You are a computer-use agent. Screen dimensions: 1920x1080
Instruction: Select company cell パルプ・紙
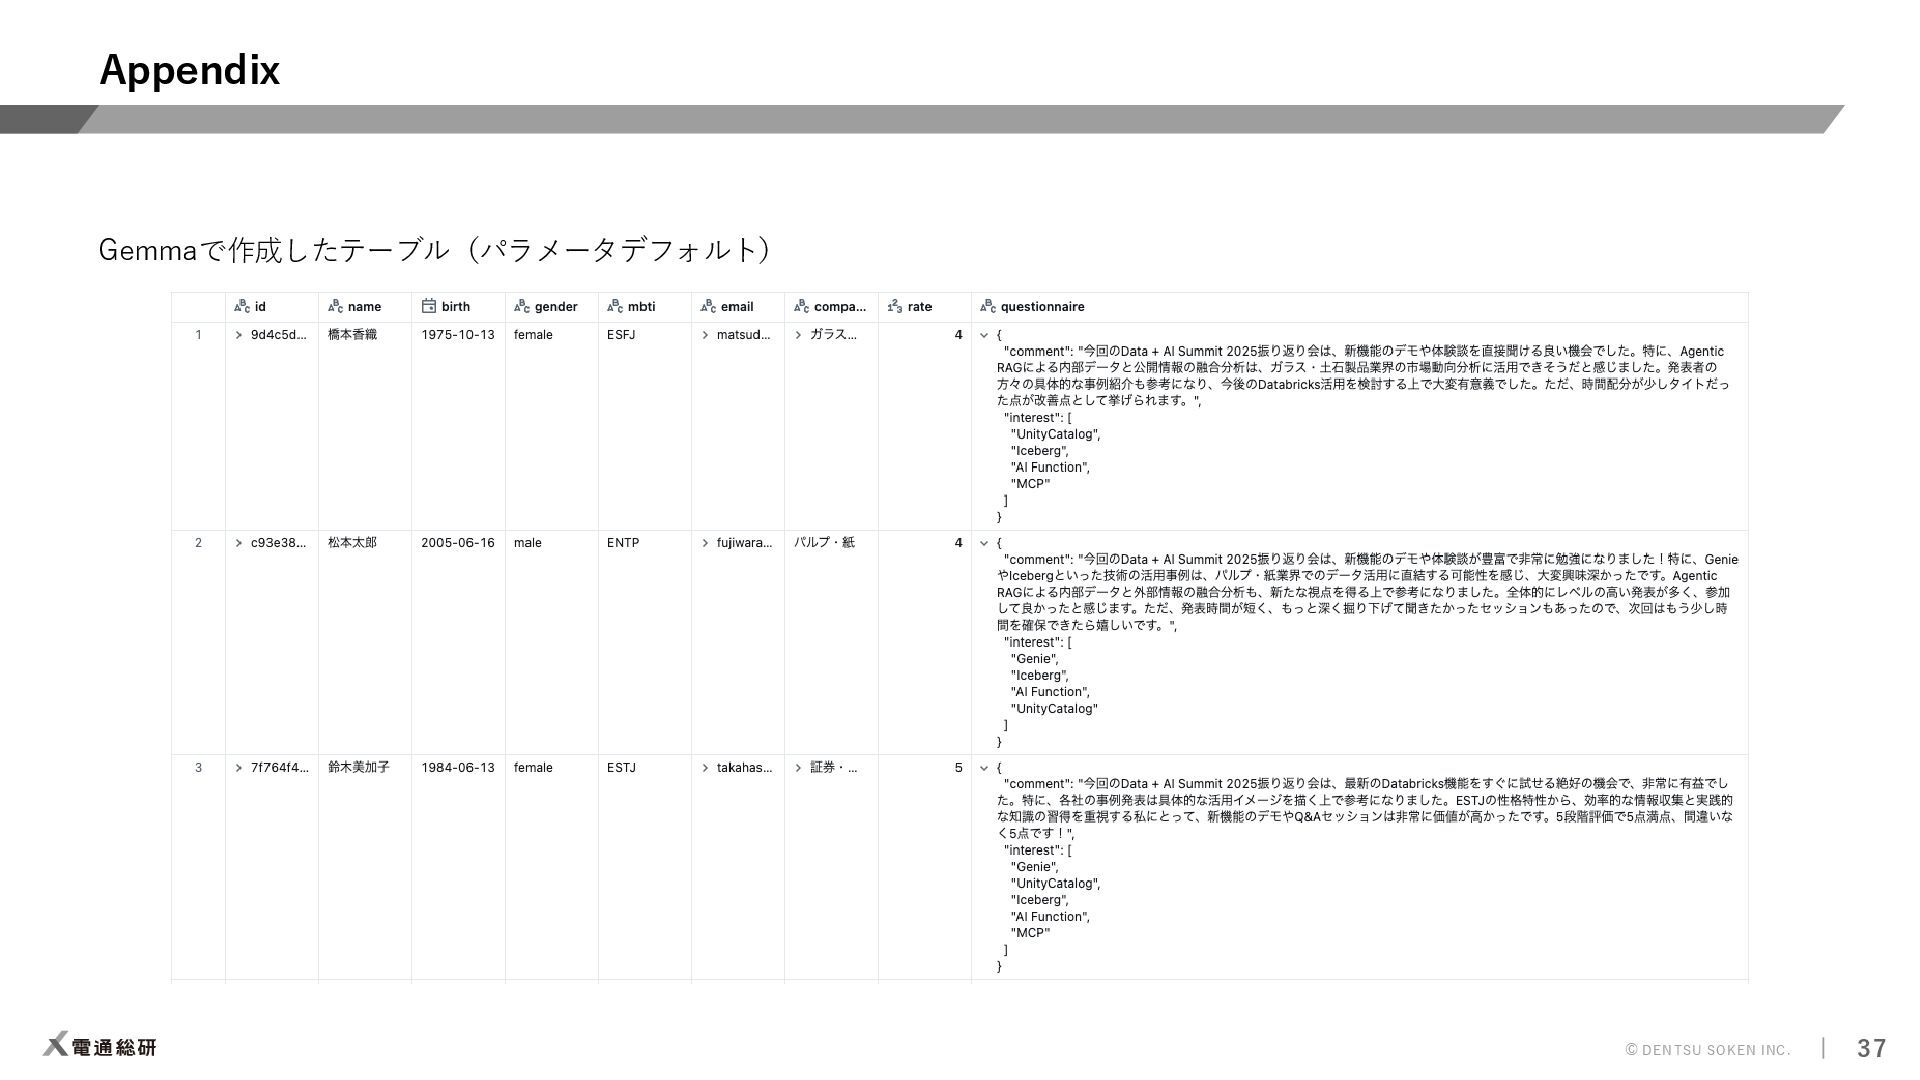pos(825,543)
